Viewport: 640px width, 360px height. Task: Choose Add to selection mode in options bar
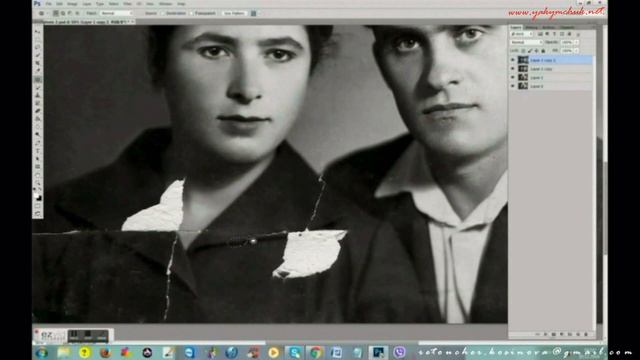(63, 13)
